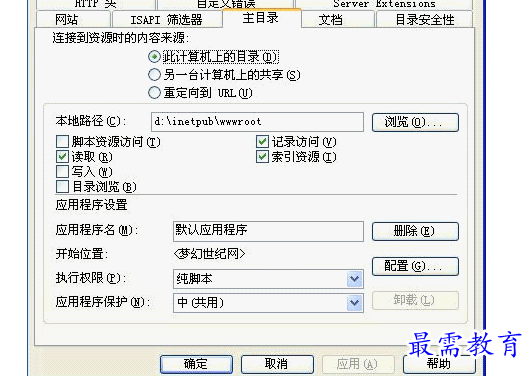Image resolution: width=530 pixels, height=376 pixels.
Task: Open 配置 configuration button
Action: tap(415, 266)
